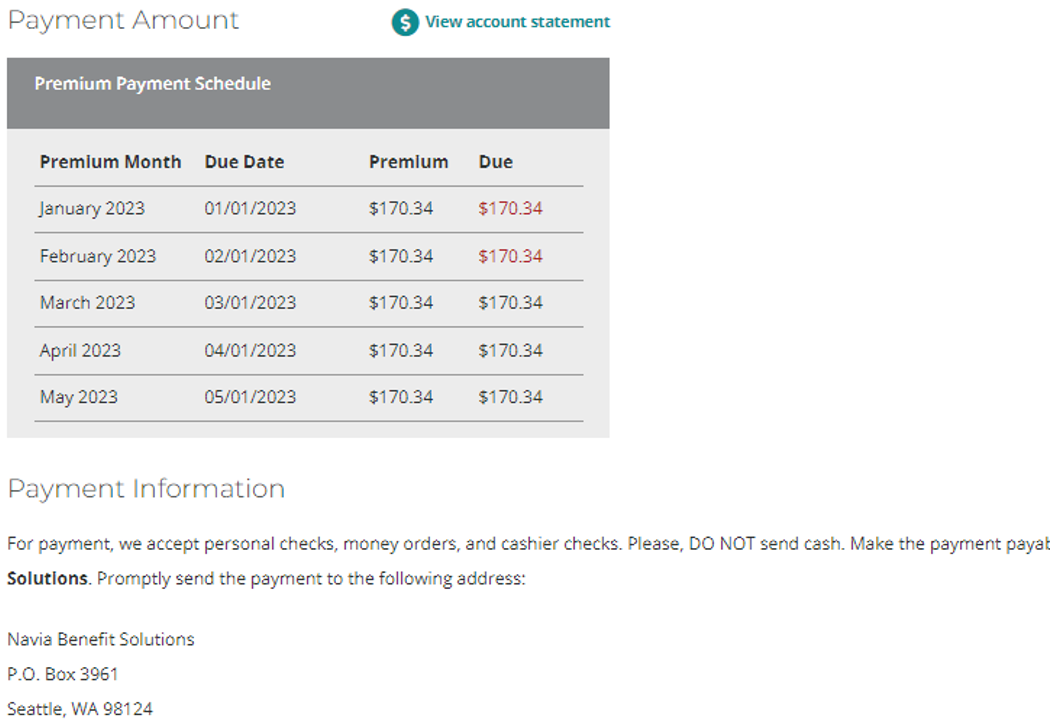The width and height of the screenshot is (1051, 727).
Task: Click the Premium column header
Action: pyautogui.click(x=409, y=161)
